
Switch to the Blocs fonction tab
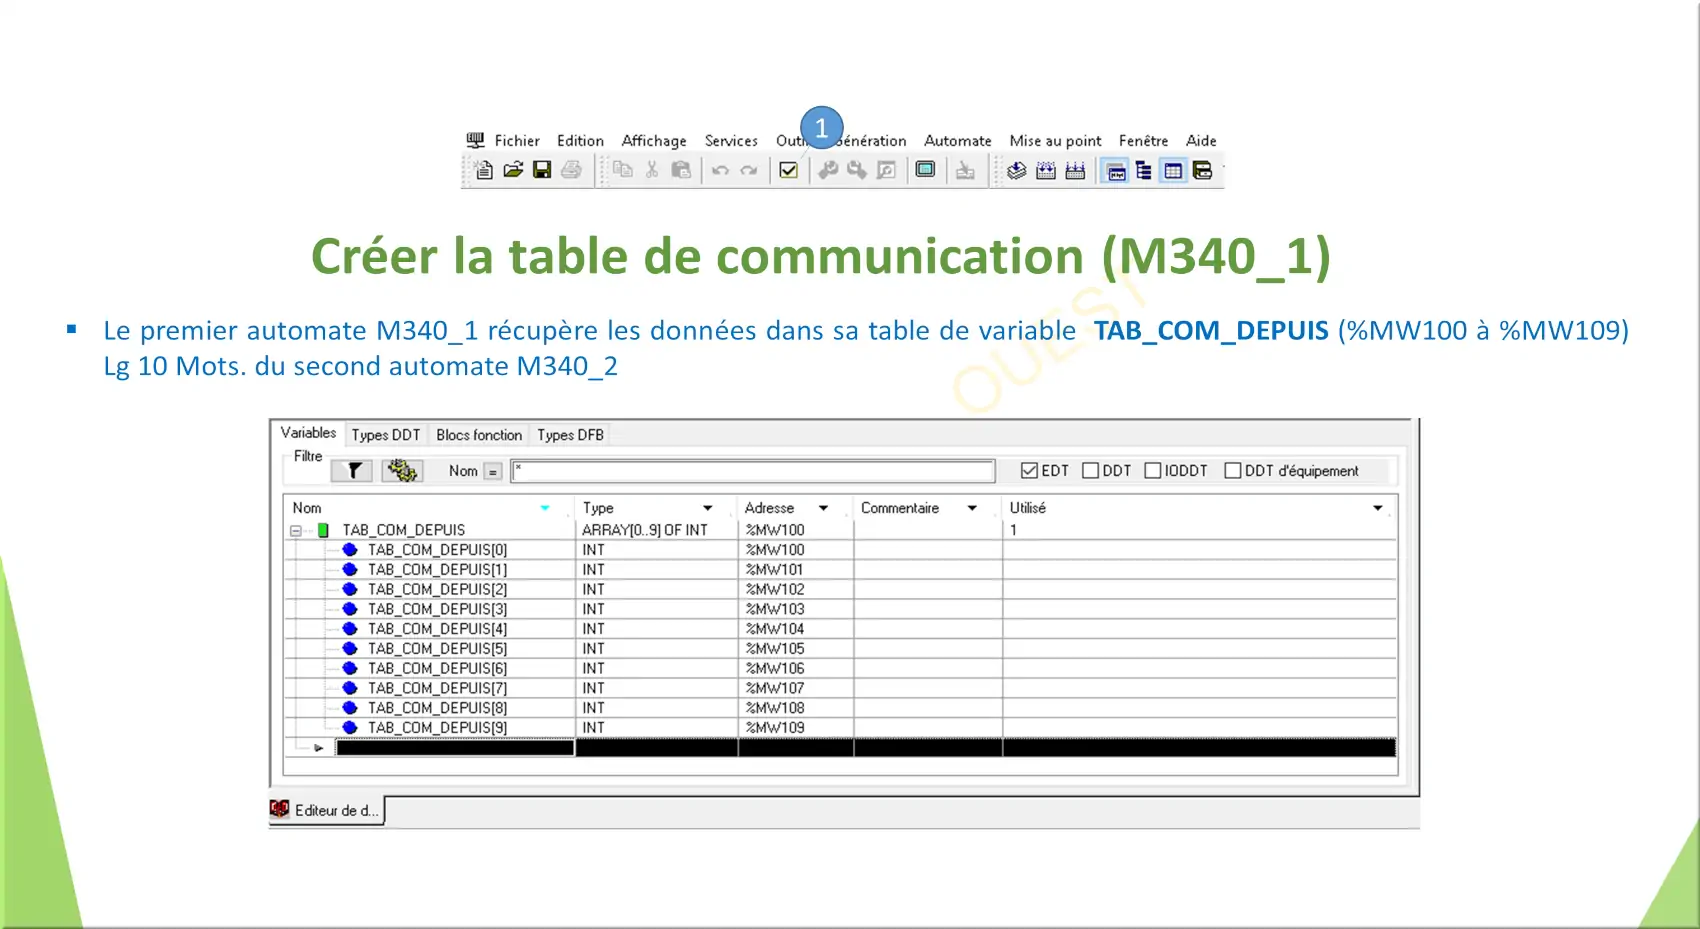479,435
